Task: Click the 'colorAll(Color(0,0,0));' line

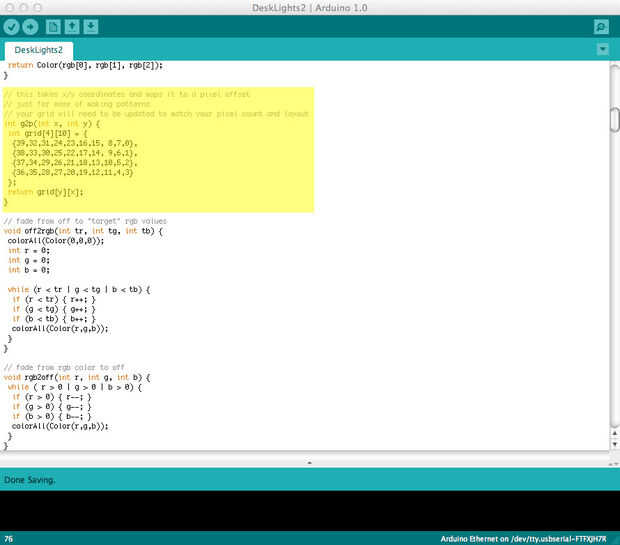Action: point(56,241)
